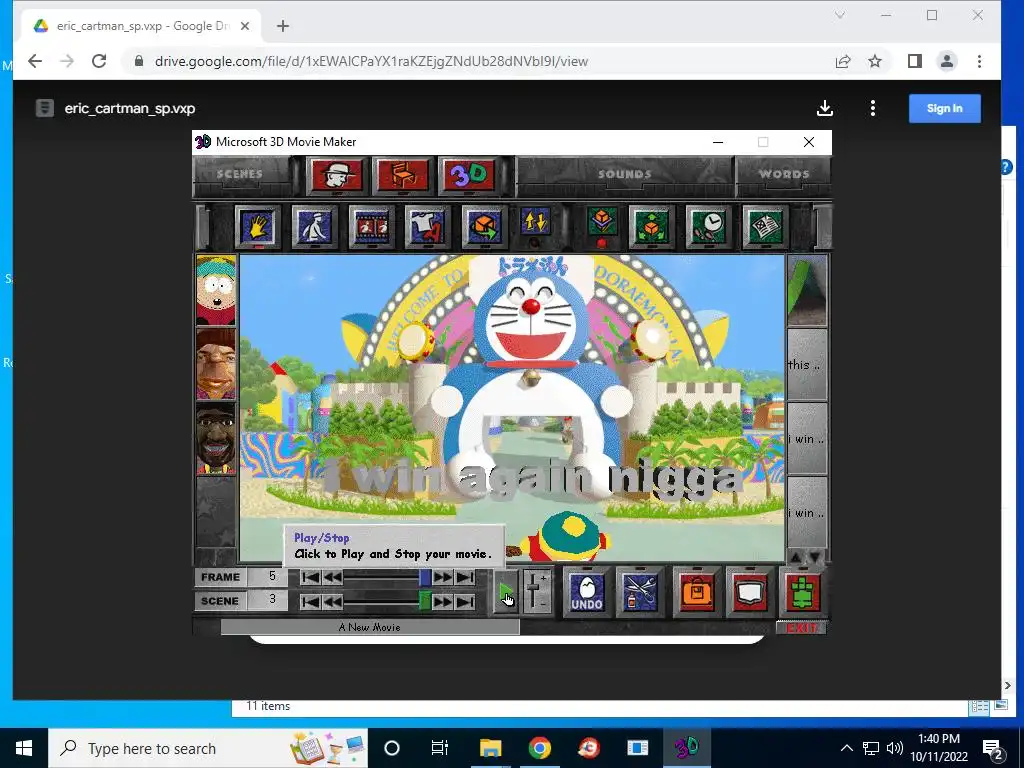Show hidden system tray icons
Viewport: 1024px width, 768px height.
point(846,748)
